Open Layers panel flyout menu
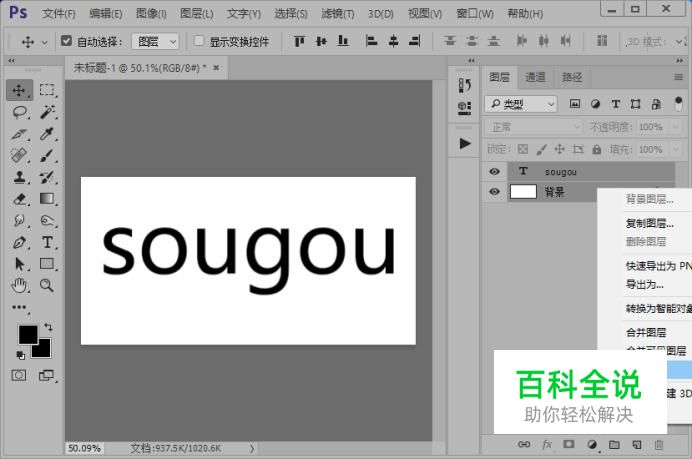 click(679, 77)
